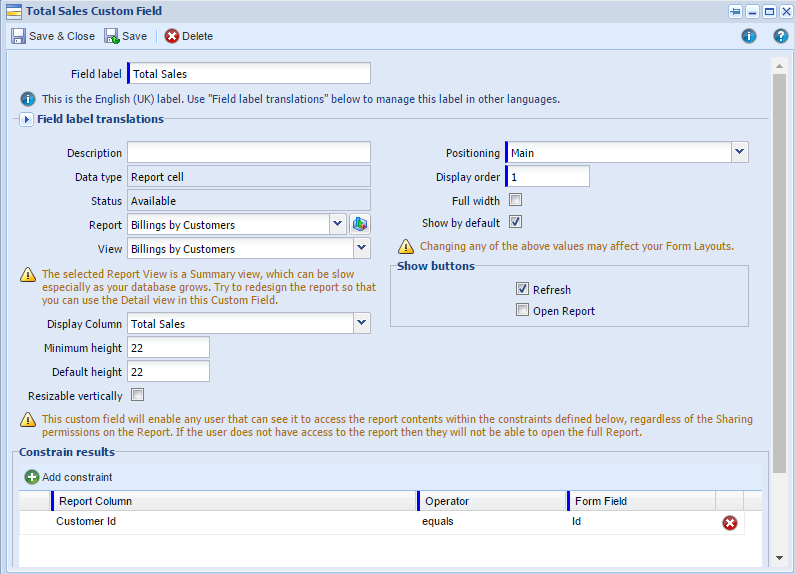Click into the Description text field
The height and width of the screenshot is (574, 796).
[x=249, y=153]
